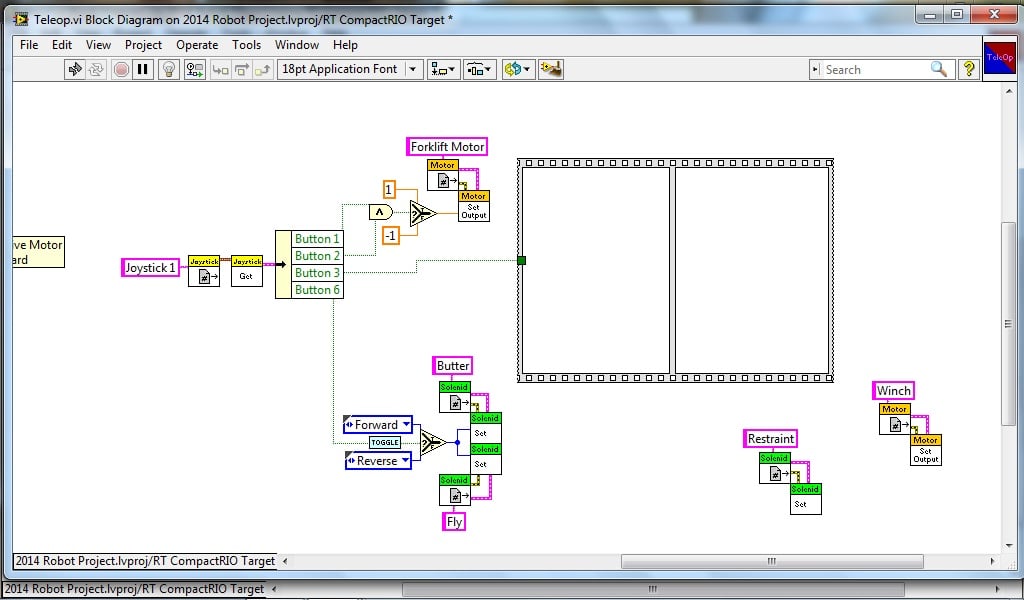The height and width of the screenshot is (600, 1024).
Task: Open the Operate menu
Action: 197,45
